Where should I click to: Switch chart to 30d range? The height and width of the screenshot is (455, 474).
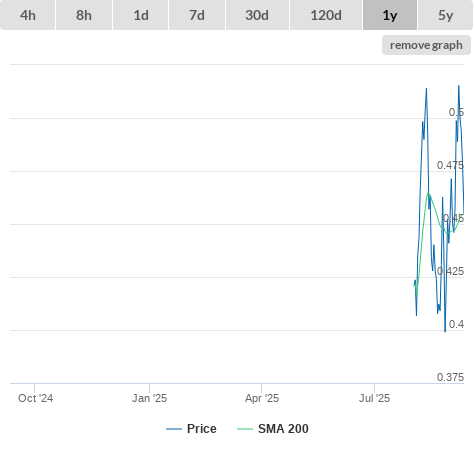point(257,15)
